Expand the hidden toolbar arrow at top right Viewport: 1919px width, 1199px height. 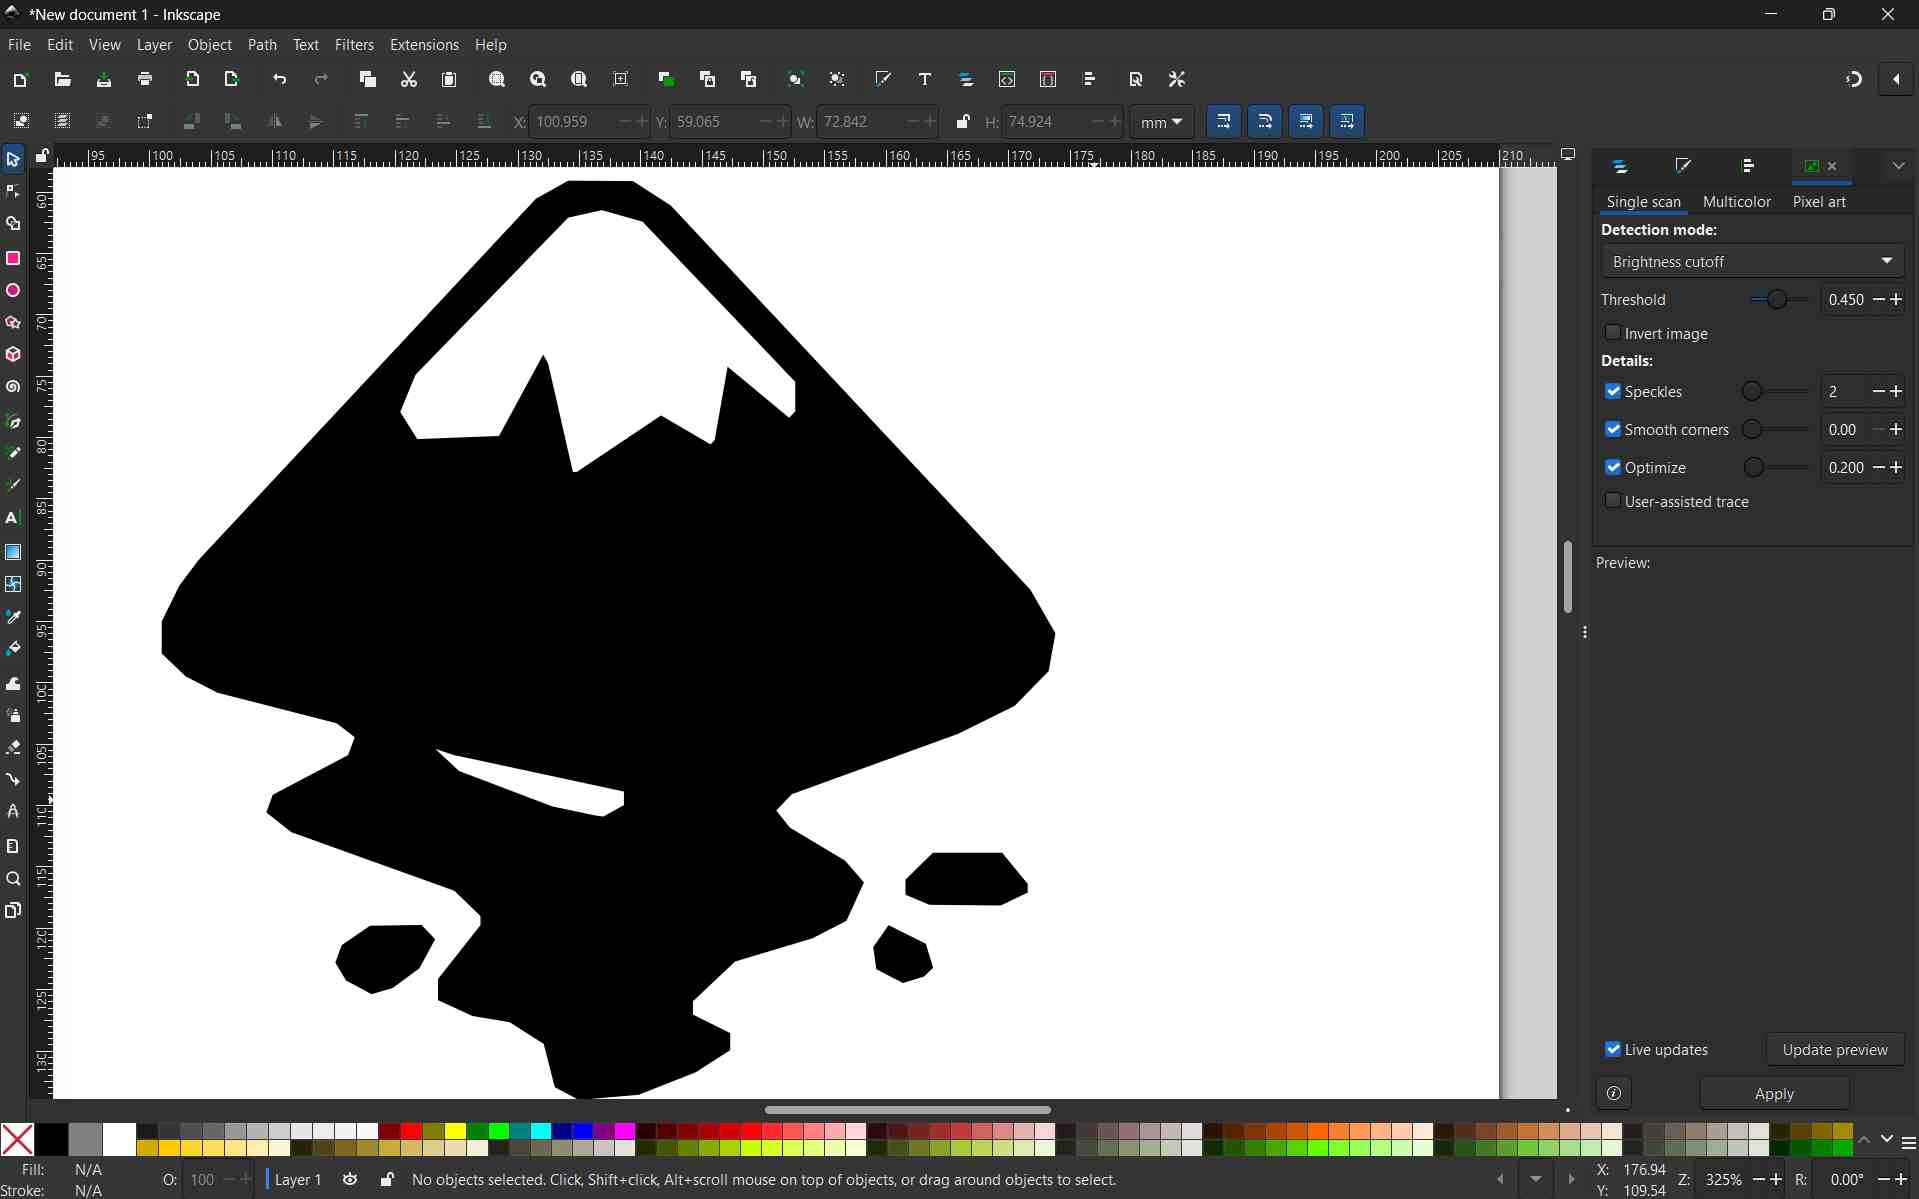point(1896,79)
